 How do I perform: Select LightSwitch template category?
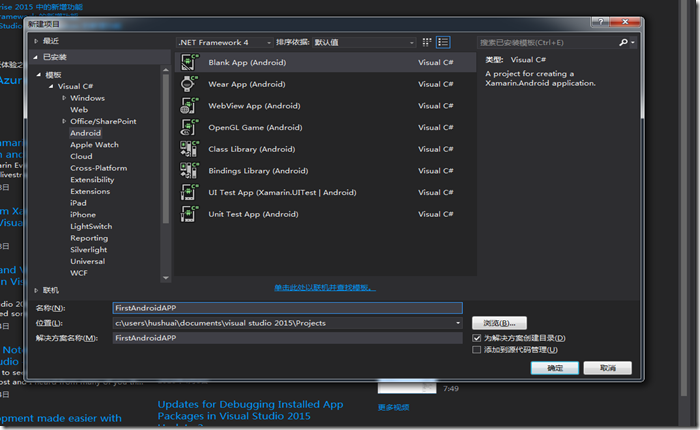91,226
